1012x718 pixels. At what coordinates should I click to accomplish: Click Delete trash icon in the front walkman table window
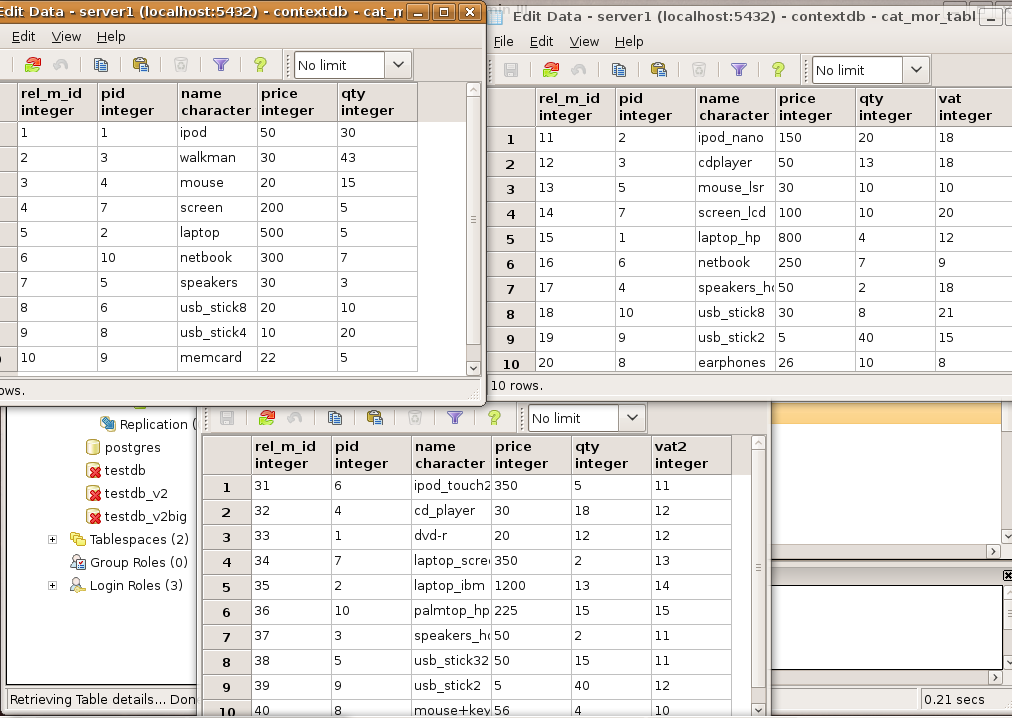(181, 65)
